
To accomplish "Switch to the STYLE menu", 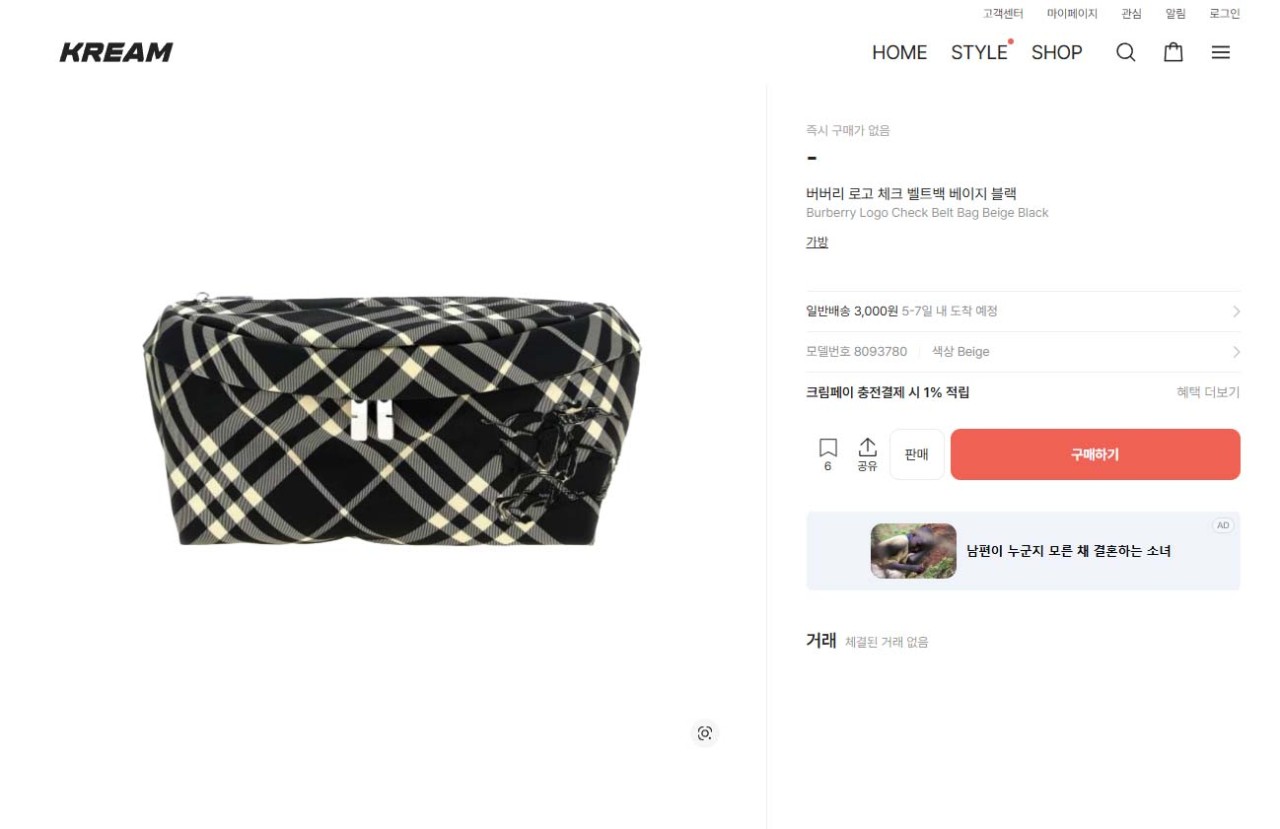I will coord(979,52).
